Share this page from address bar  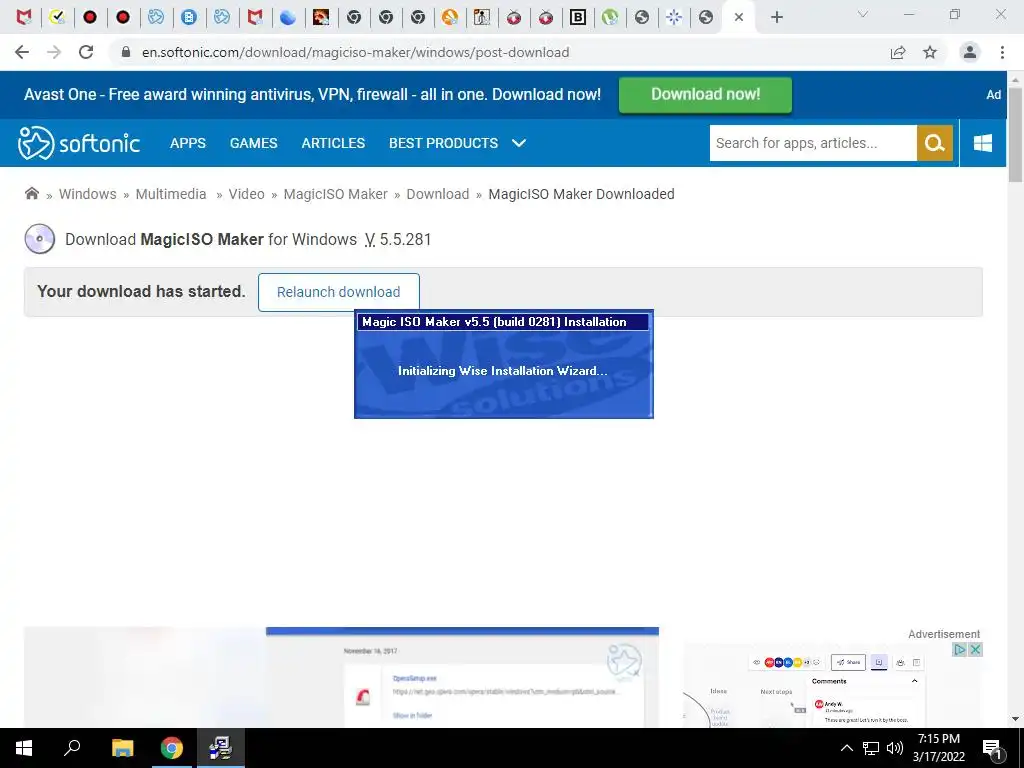click(898, 52)
